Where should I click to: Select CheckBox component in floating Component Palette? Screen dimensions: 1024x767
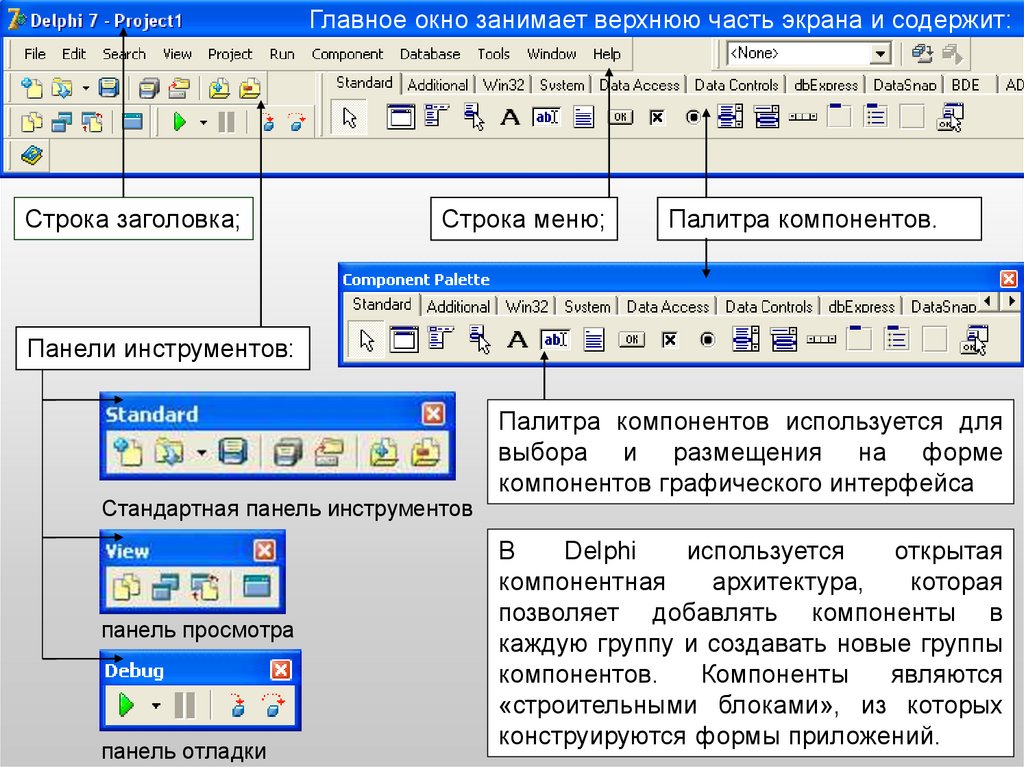pos(670,340)
